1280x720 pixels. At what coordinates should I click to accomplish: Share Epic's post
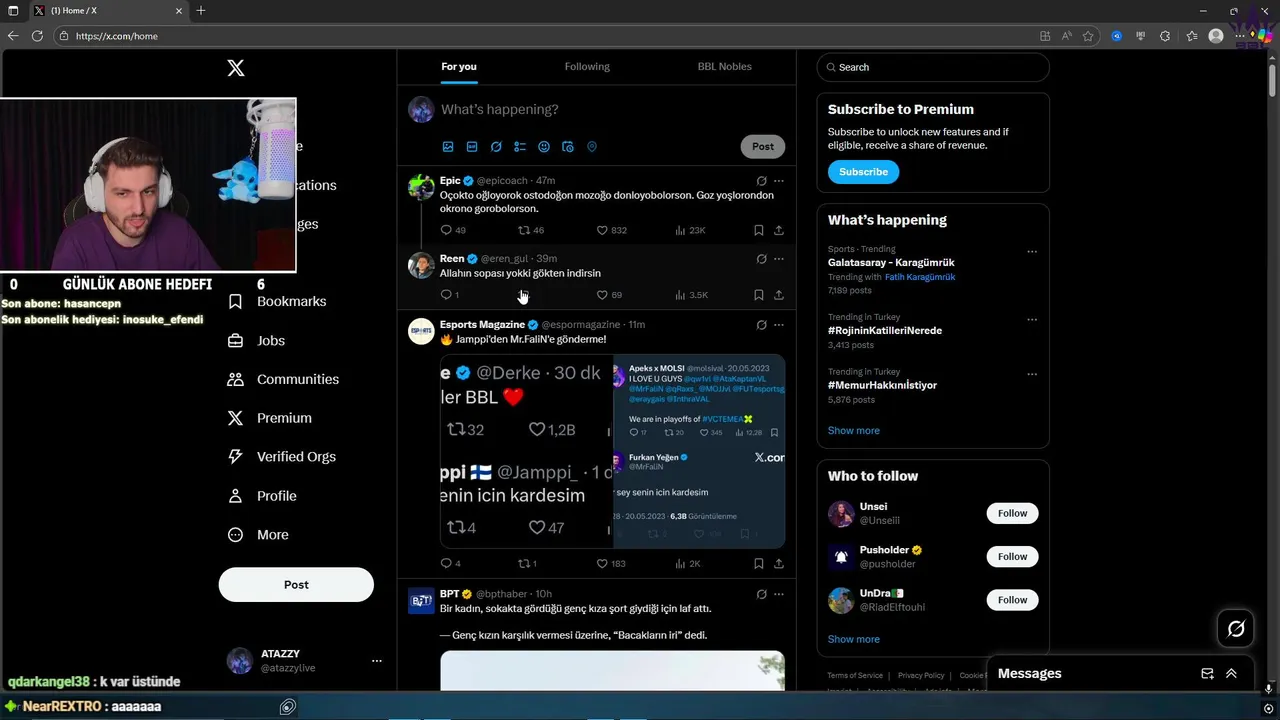coord(779,230)
